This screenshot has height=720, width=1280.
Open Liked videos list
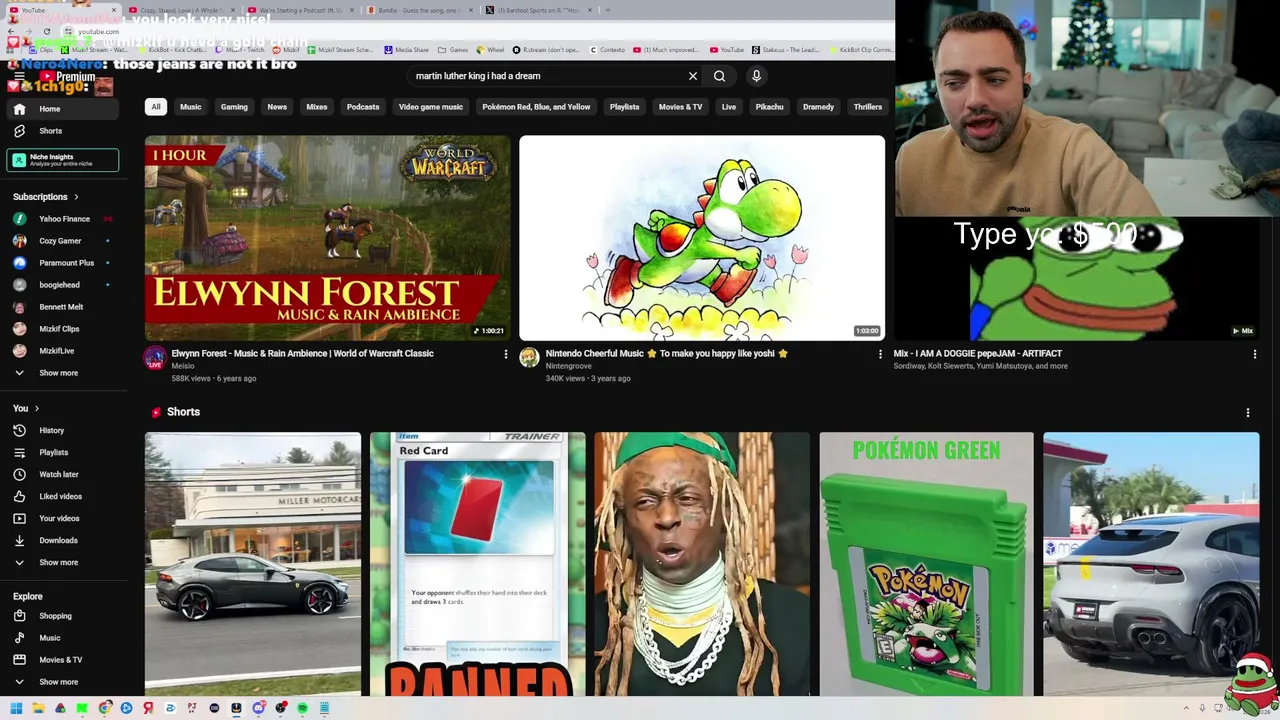tap(62, 496)
